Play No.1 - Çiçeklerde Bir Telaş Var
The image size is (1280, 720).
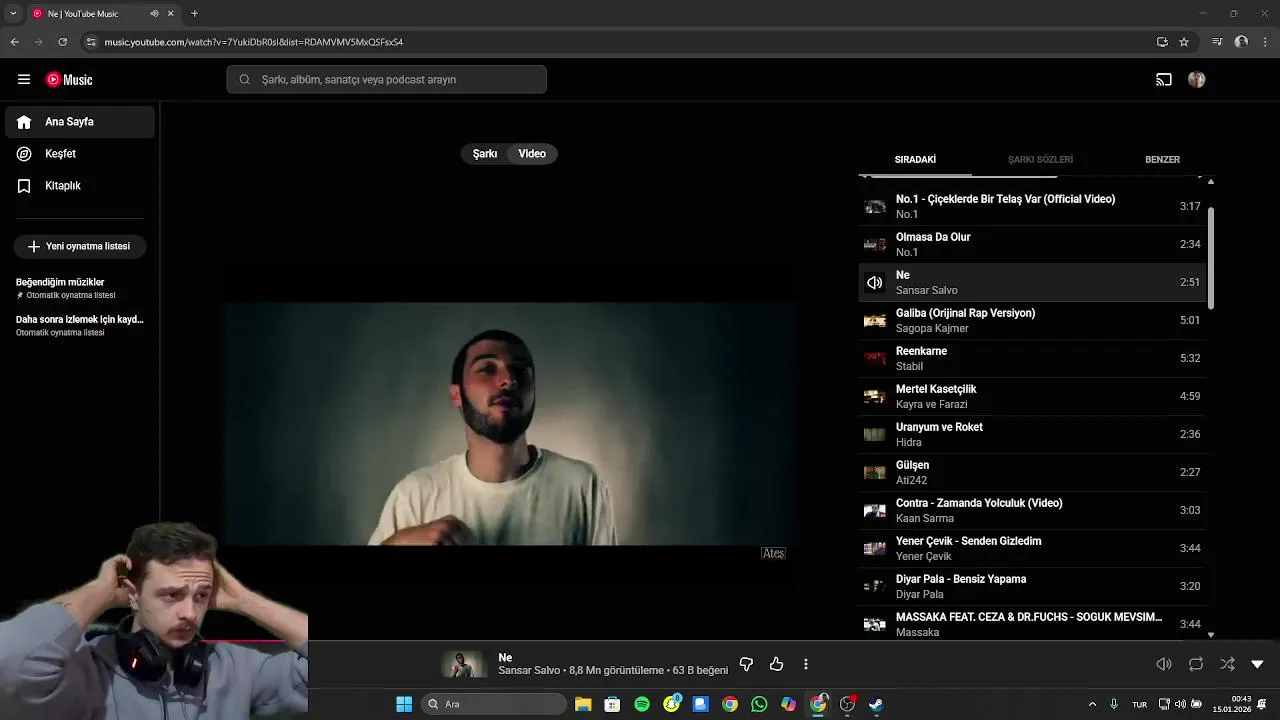click(x=1032, y=206)
